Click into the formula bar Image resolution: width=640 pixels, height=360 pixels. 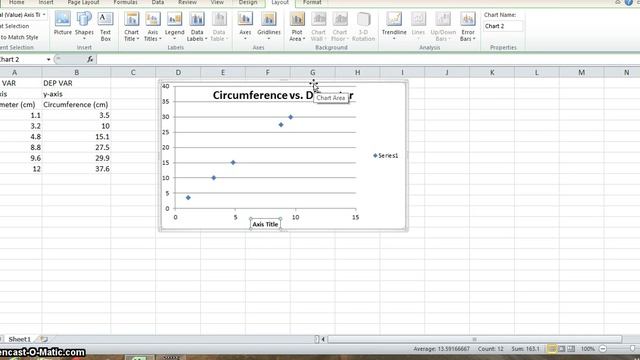[367, 60]
